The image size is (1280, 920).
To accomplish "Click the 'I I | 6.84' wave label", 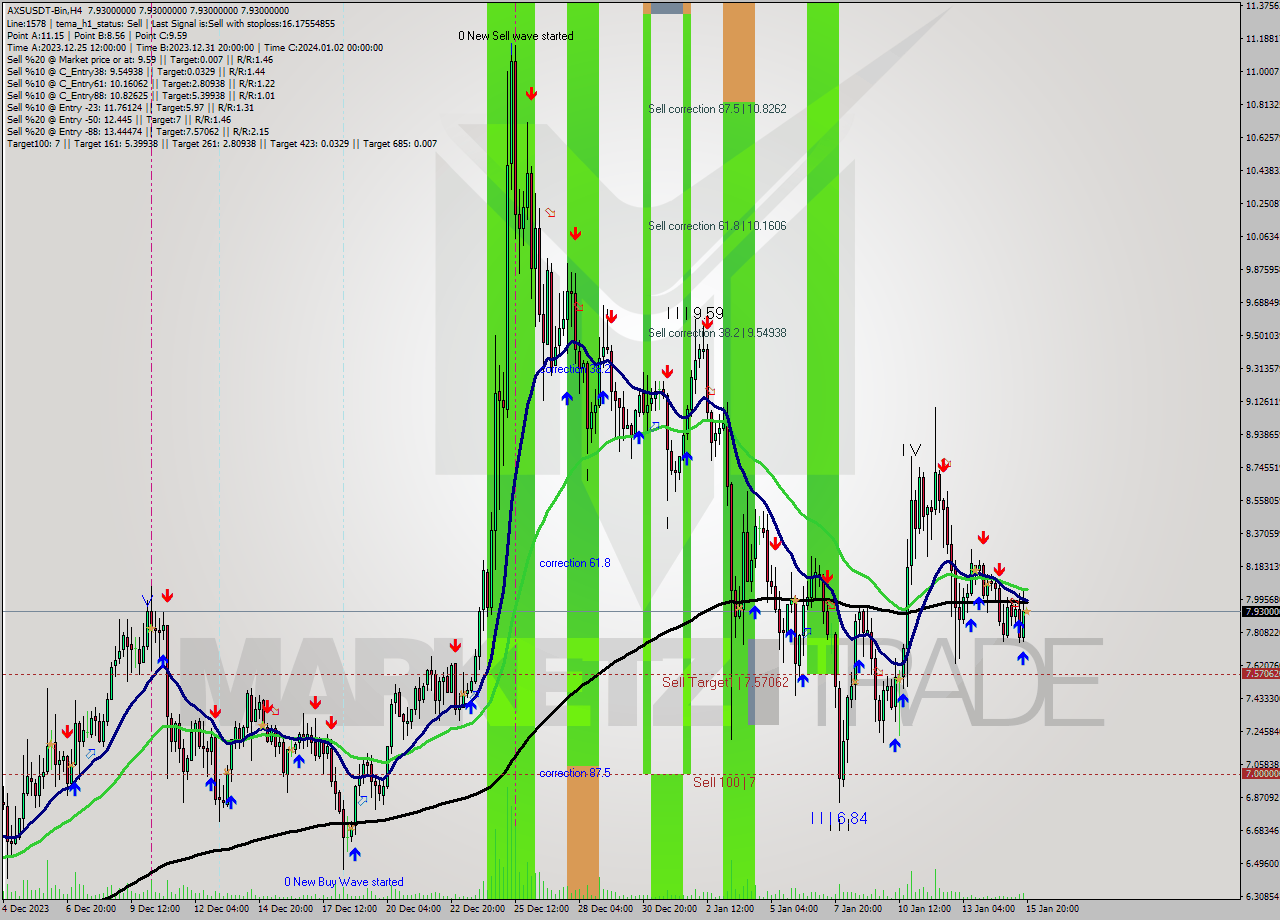I will [x=839, y=818].
